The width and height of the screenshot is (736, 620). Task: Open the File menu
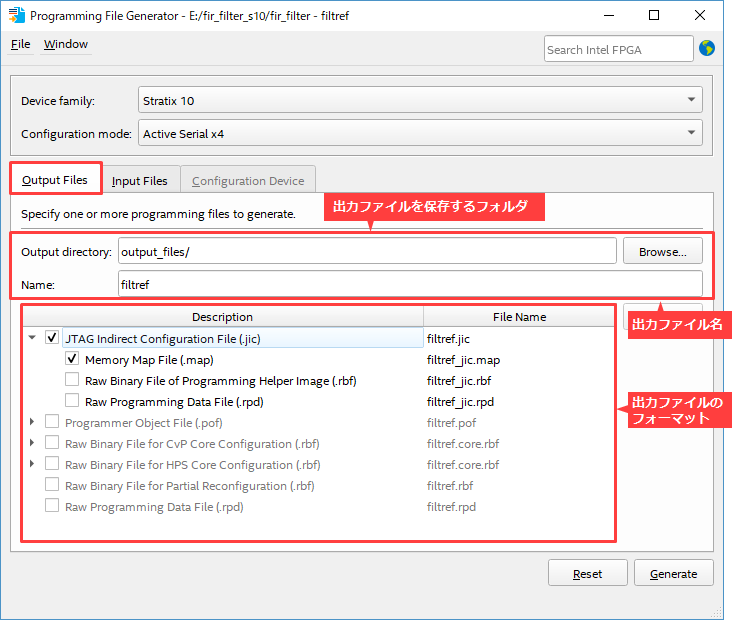point(20,45)
